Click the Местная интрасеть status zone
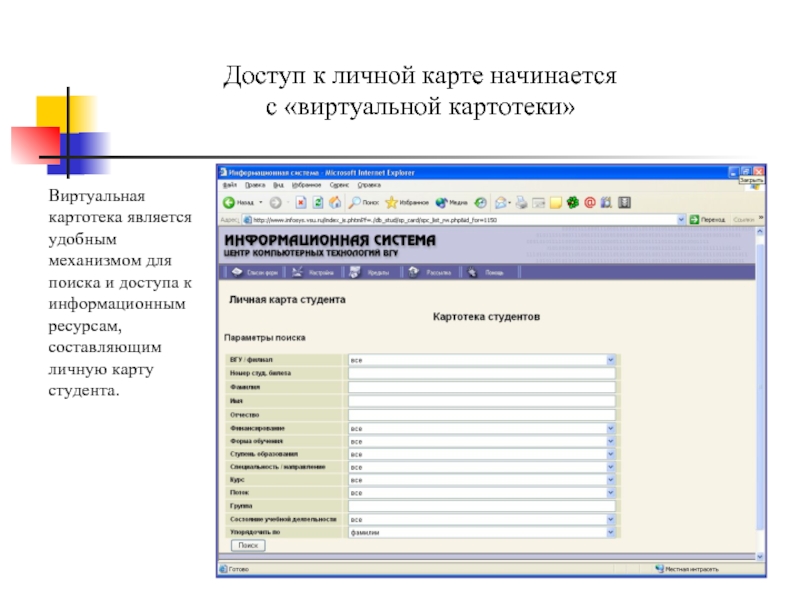This screenshot has width=800, height=600. point(687,569)
